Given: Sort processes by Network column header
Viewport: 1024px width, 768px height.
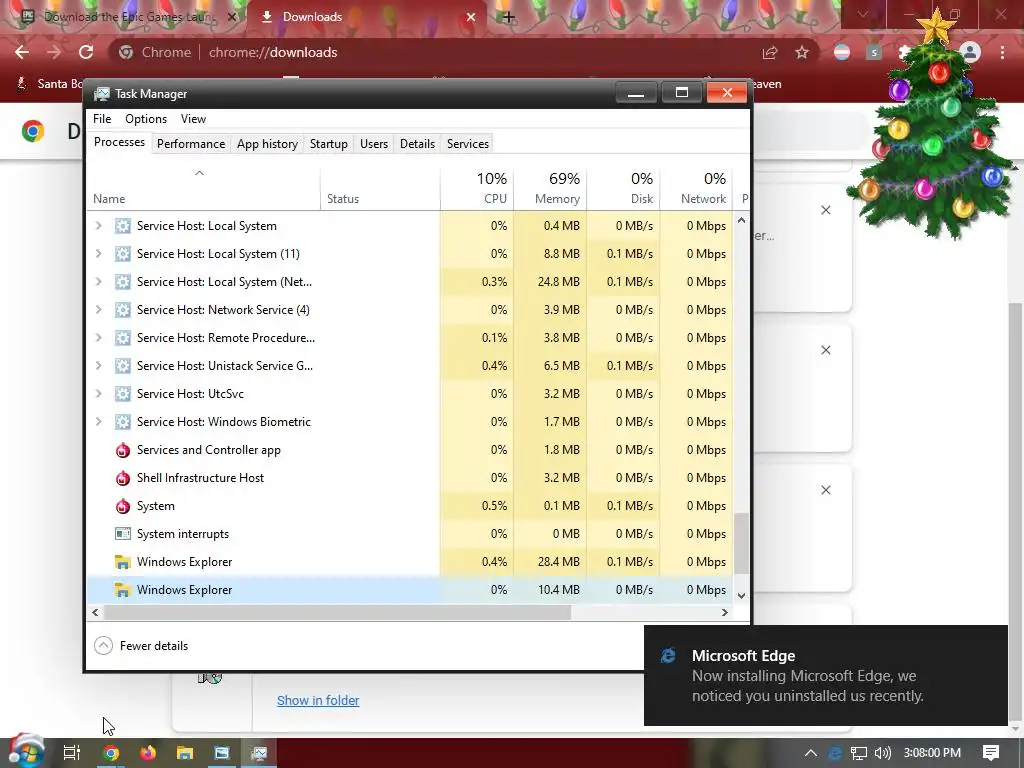Looking at the screenshot, I should click(x=697, y=188).
